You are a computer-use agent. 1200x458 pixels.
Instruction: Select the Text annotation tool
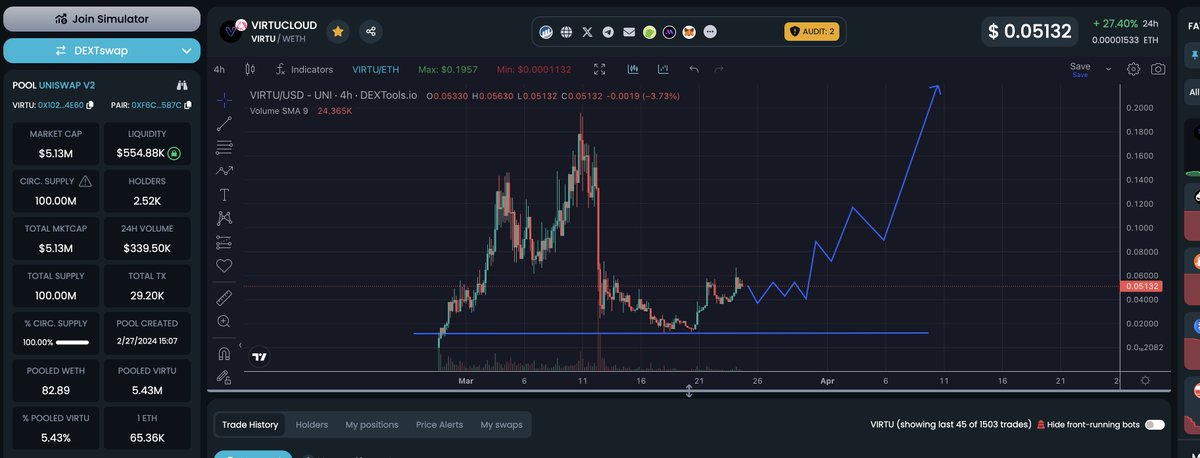point(224,194)
